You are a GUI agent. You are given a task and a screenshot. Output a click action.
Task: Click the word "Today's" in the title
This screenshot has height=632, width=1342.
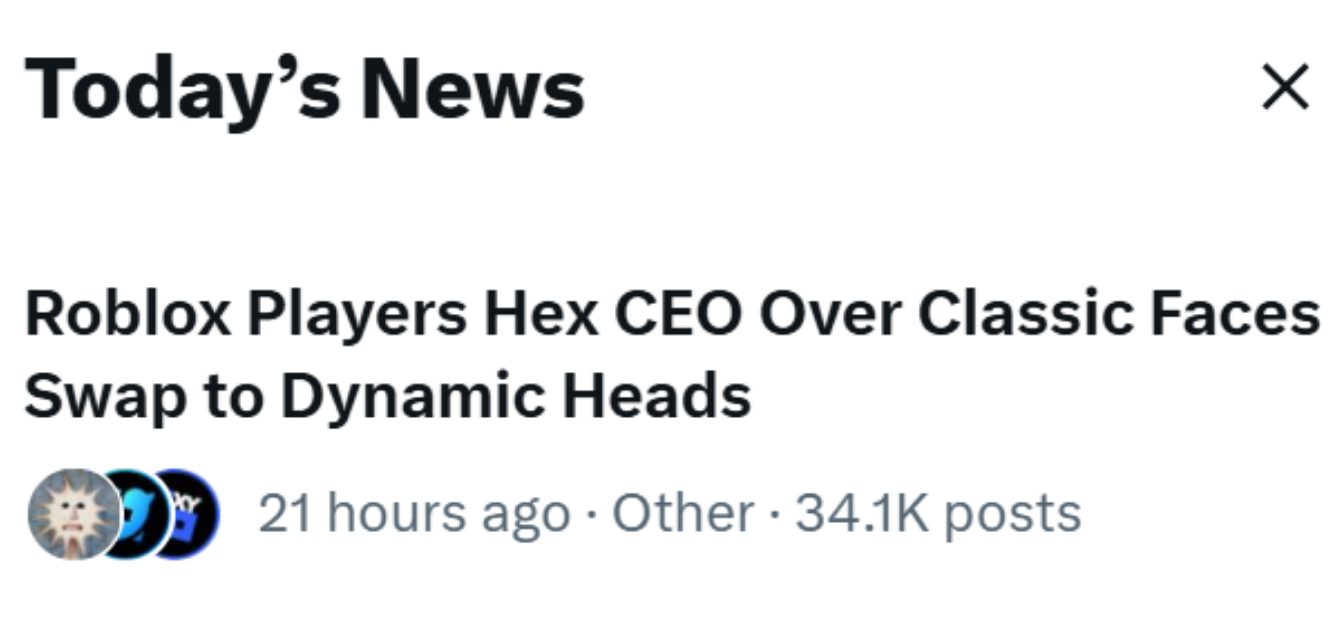183,90
